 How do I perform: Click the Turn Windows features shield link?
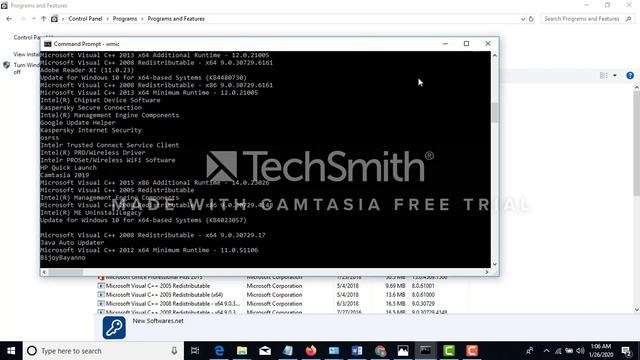pos(7,65)
